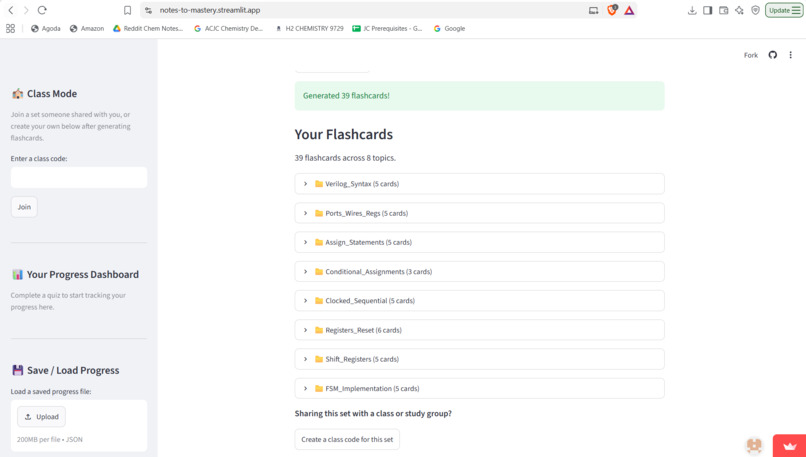806x457 pixels.
Task: Open site information icon in address bar
Action: coord(149,10)
